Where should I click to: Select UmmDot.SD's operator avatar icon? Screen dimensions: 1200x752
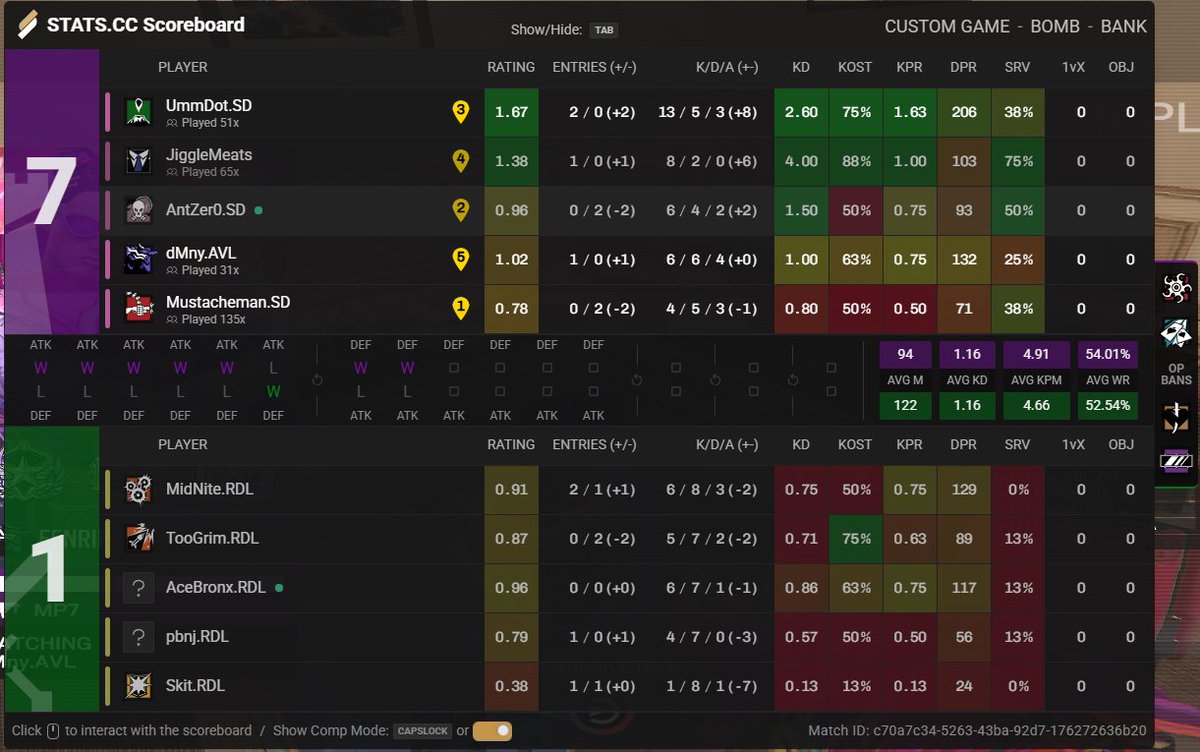pos(138,112)
